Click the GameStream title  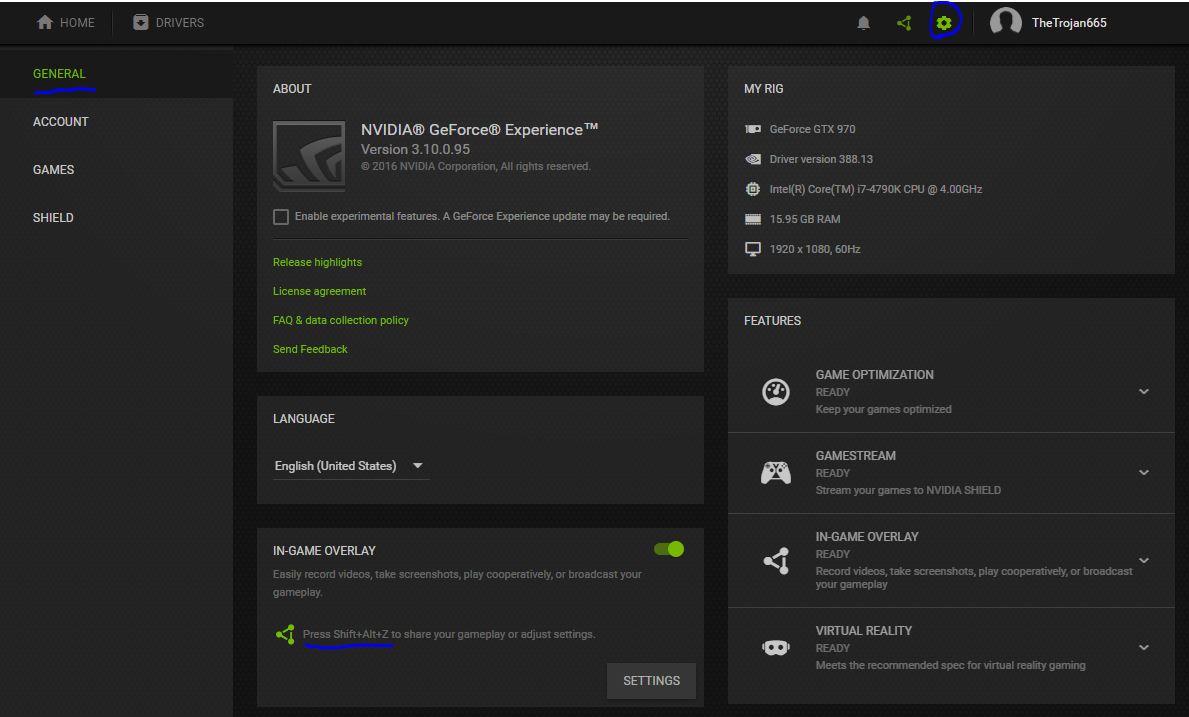pyautogui.click(x=855, y=456)
